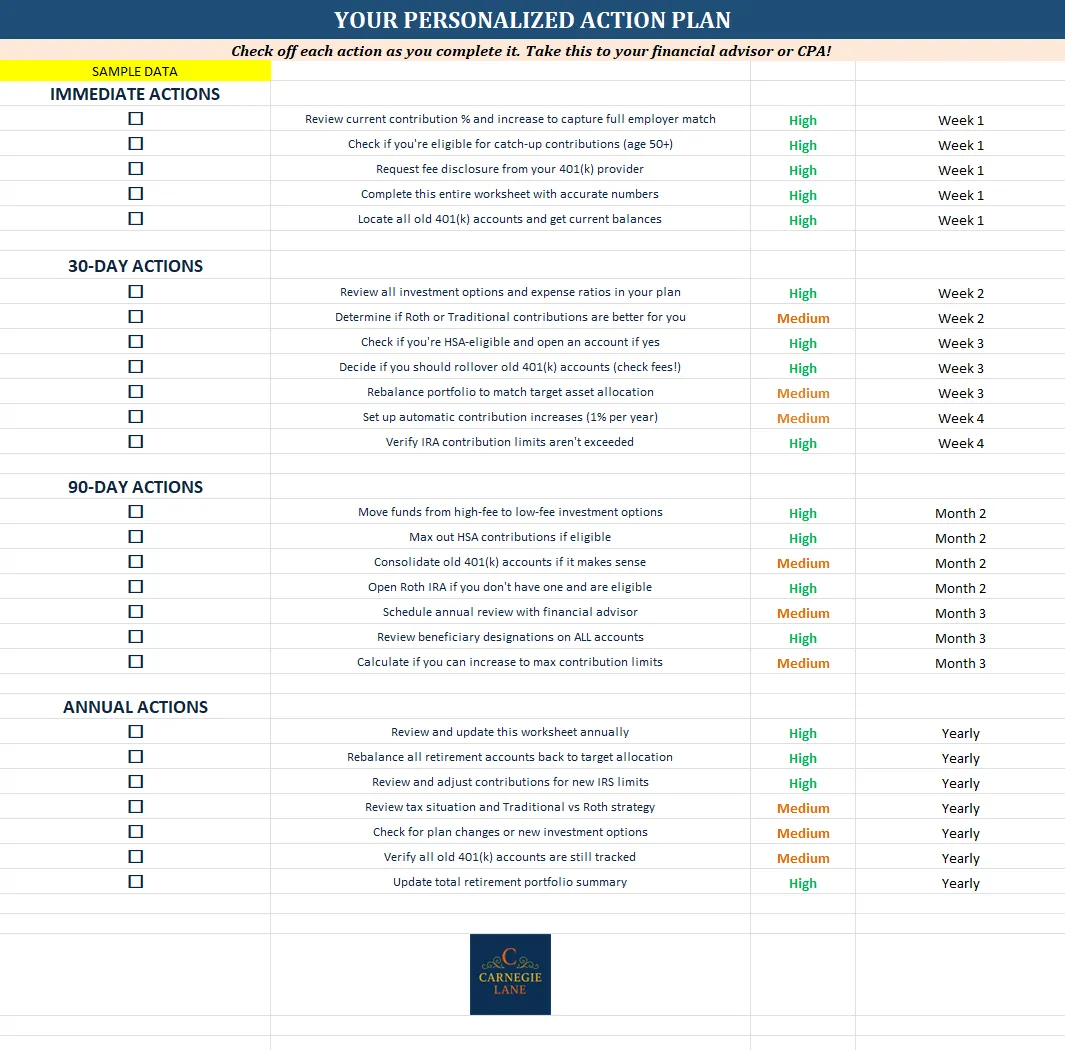The height and width of the screenshot is (1050, 1065).
Task: Click the Medium priority cell for Roth or Traditional
Action: [803, 318]
